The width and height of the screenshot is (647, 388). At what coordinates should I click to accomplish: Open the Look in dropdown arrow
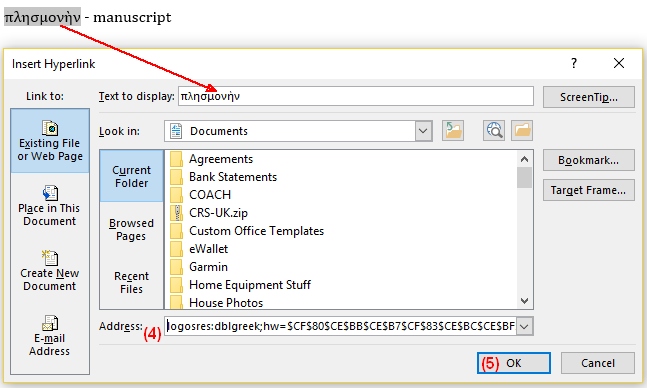423,131
